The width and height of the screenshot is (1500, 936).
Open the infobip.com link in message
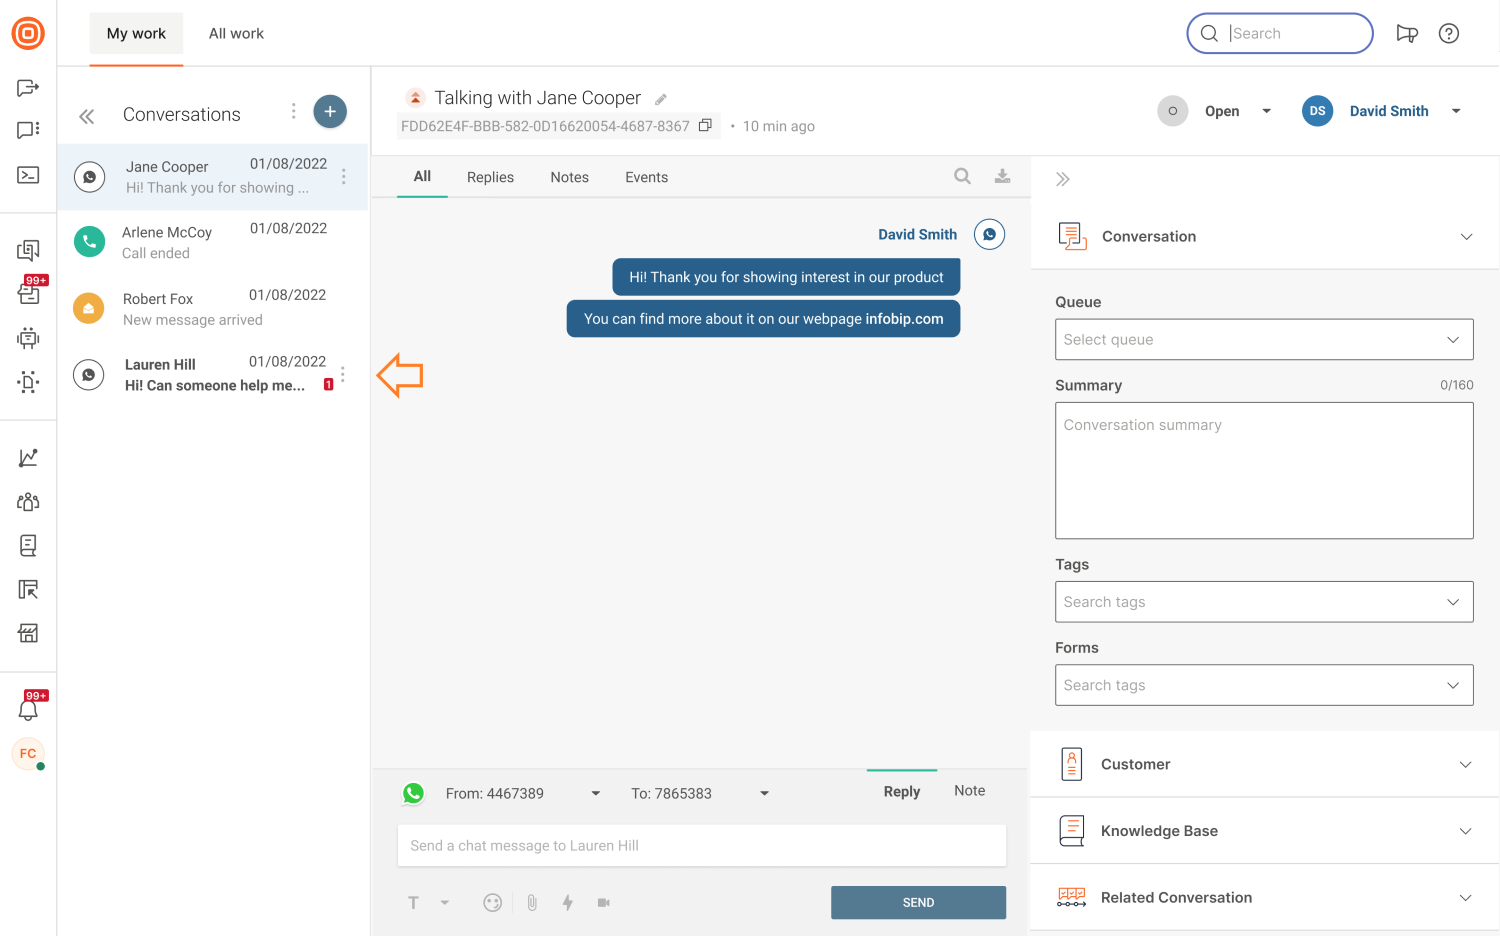pos(904,319)
